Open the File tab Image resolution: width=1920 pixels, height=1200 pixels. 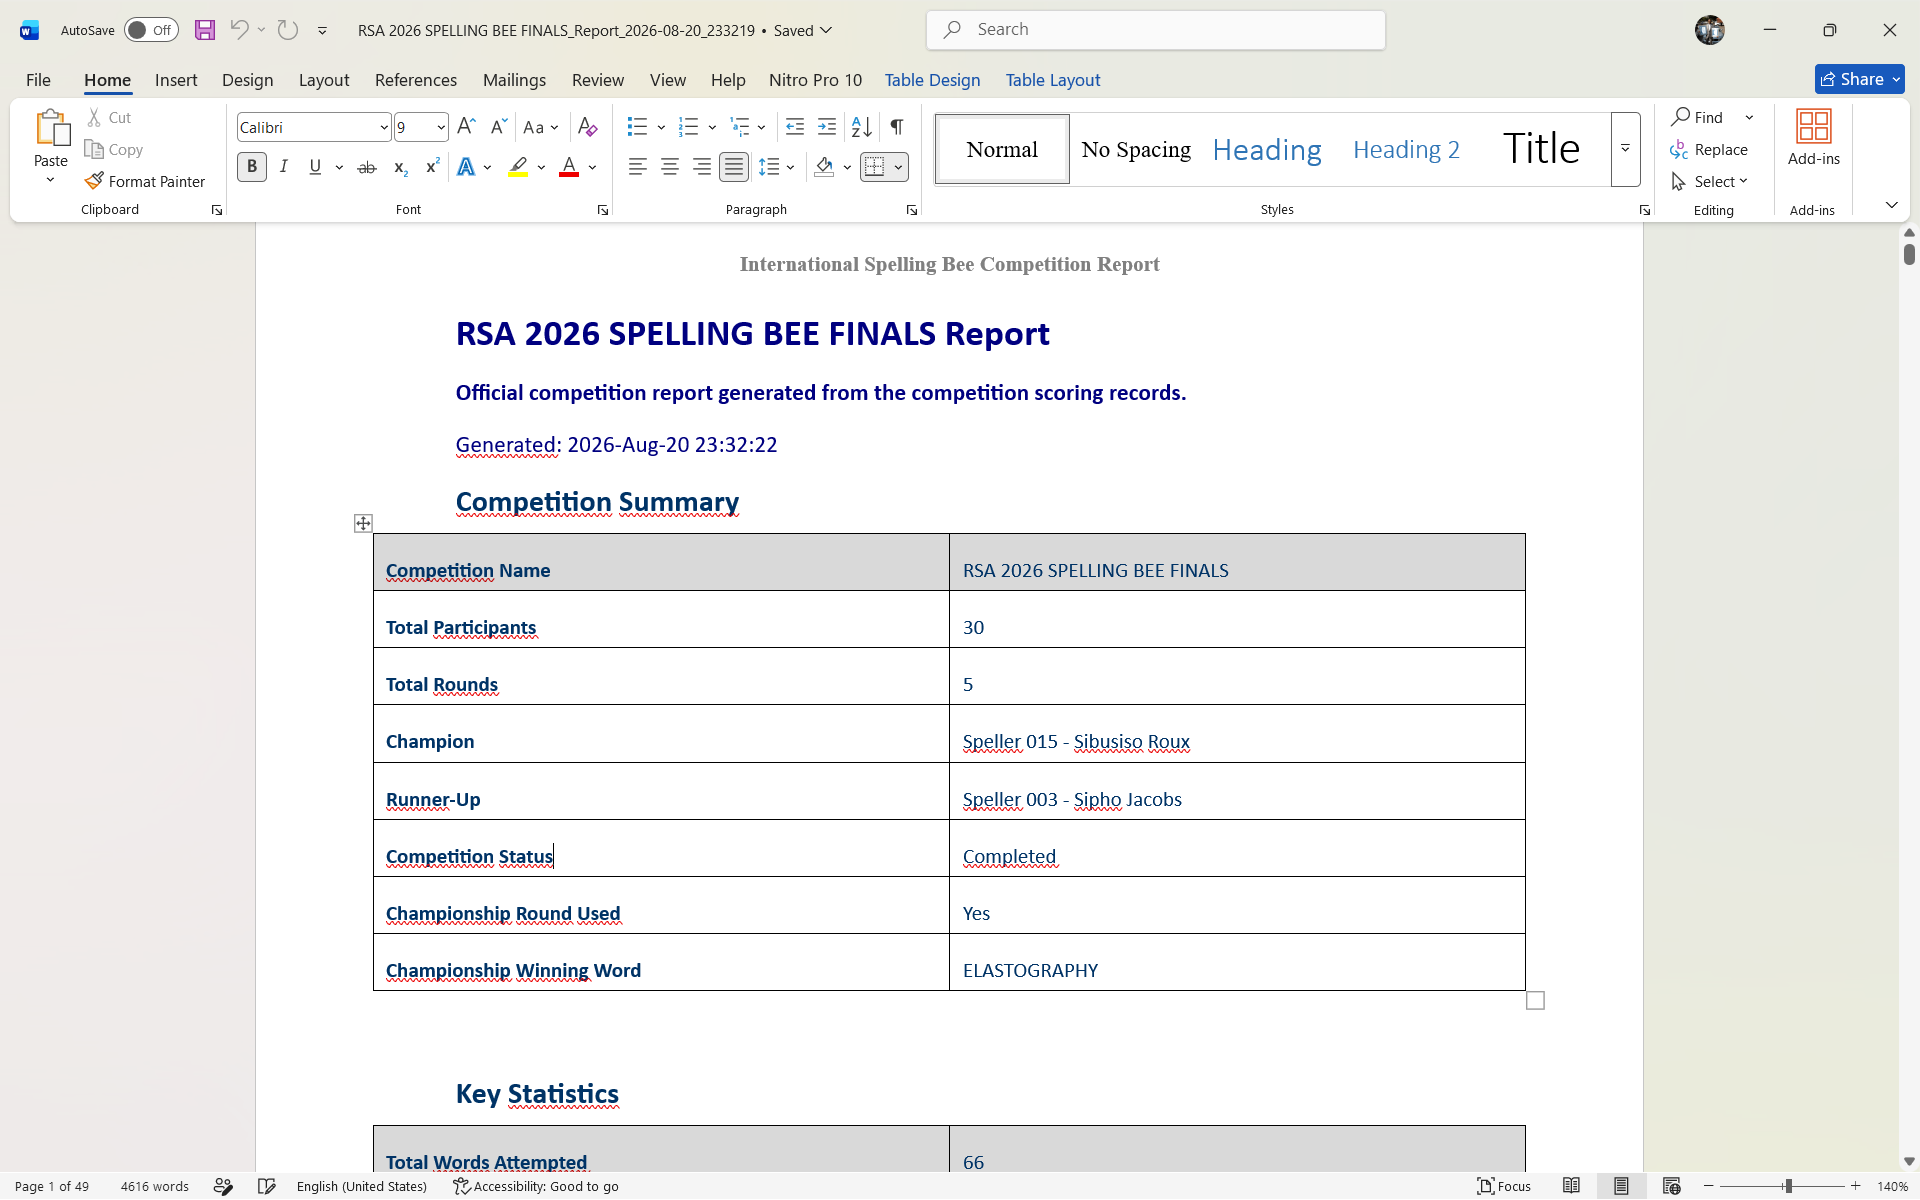click(38, 80)
